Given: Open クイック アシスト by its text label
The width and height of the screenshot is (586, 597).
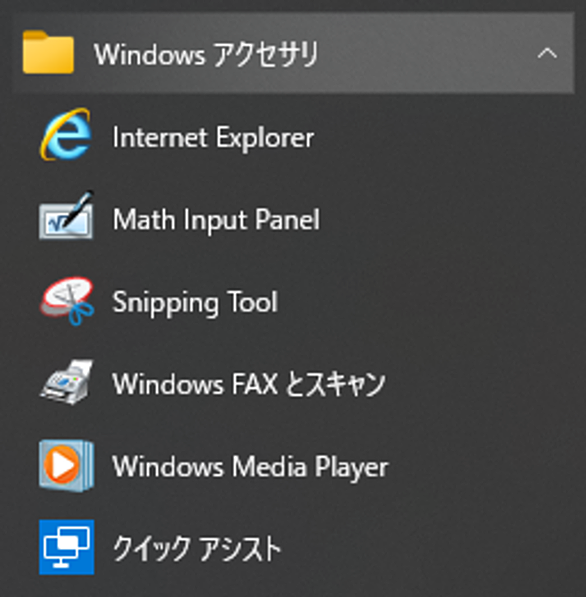Looking at the screenshot, I should 197,549.
